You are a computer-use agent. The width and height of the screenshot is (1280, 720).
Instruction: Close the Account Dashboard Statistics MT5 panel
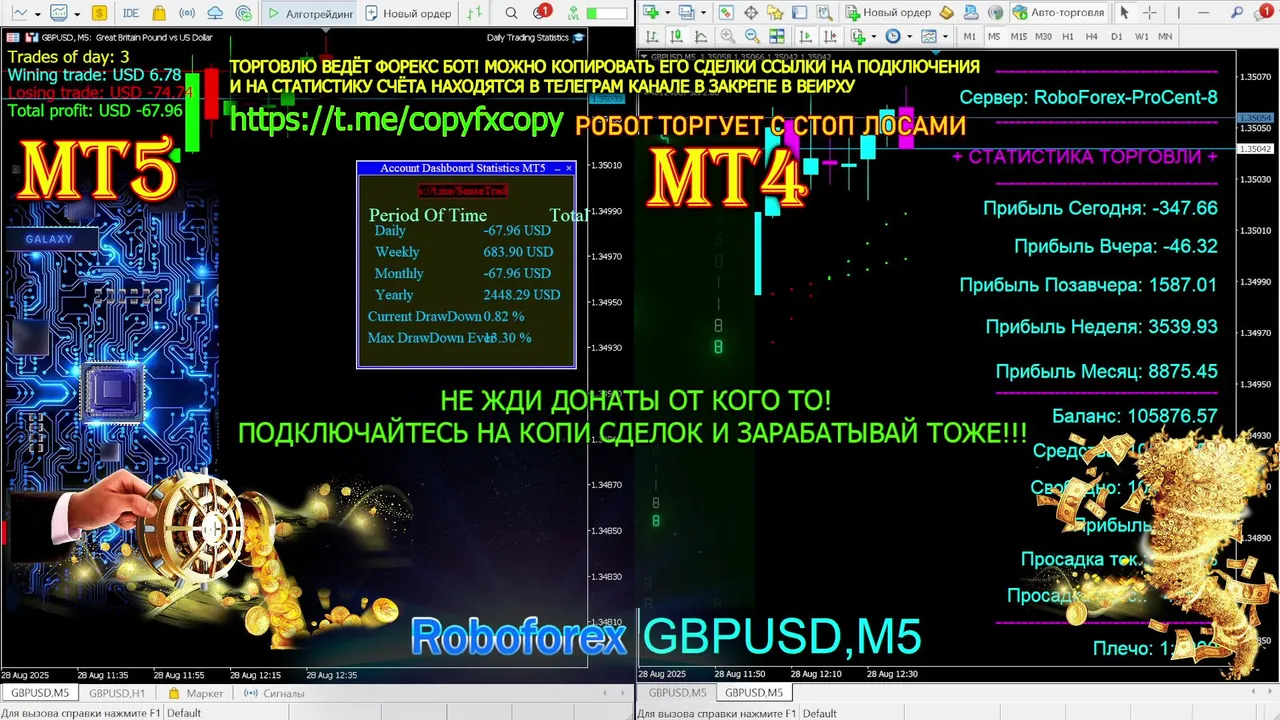[569, 168]
